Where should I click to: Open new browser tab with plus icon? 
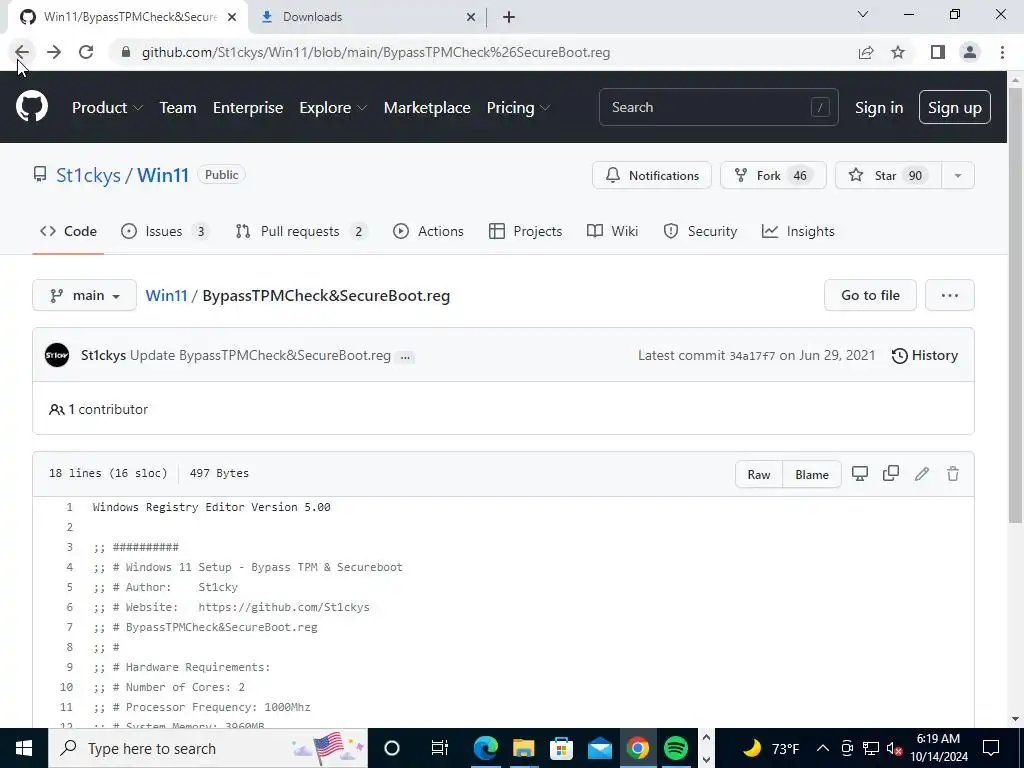point(509,17)
